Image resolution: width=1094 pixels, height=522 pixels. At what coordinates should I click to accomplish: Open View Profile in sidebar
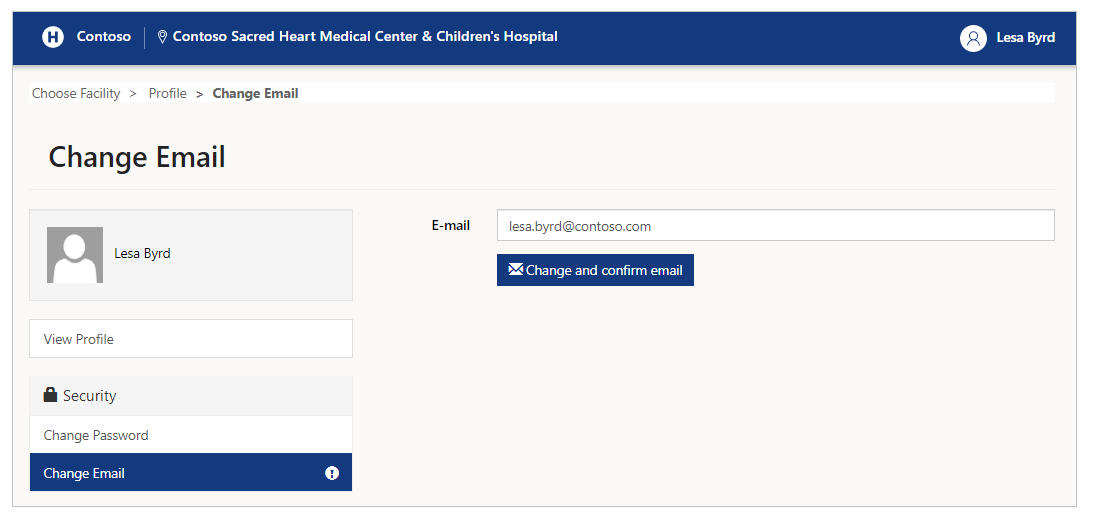(190, 338)
